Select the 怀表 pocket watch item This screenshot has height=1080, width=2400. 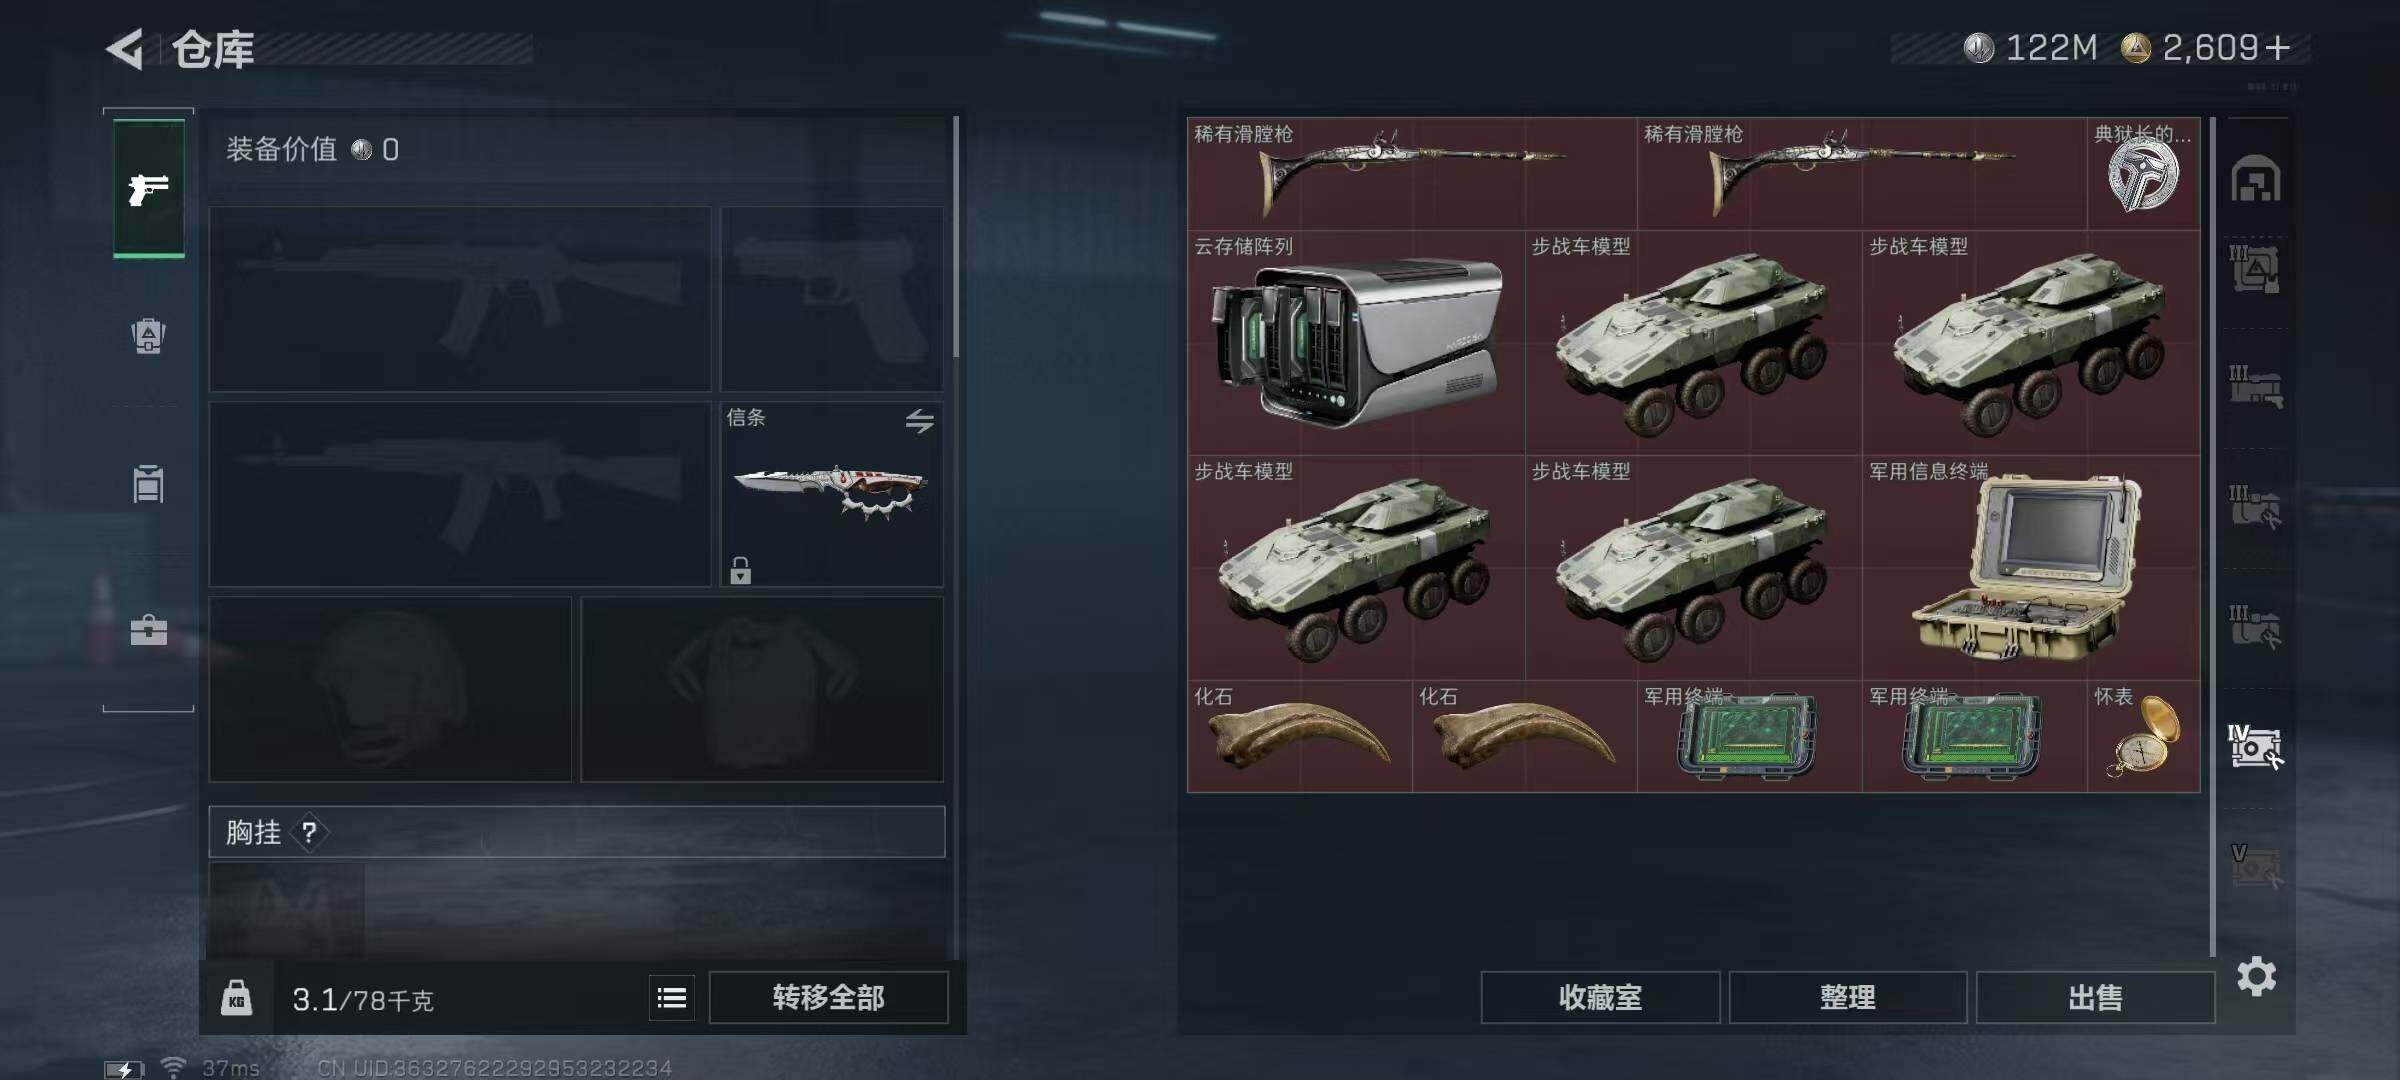click(2143, 737)
